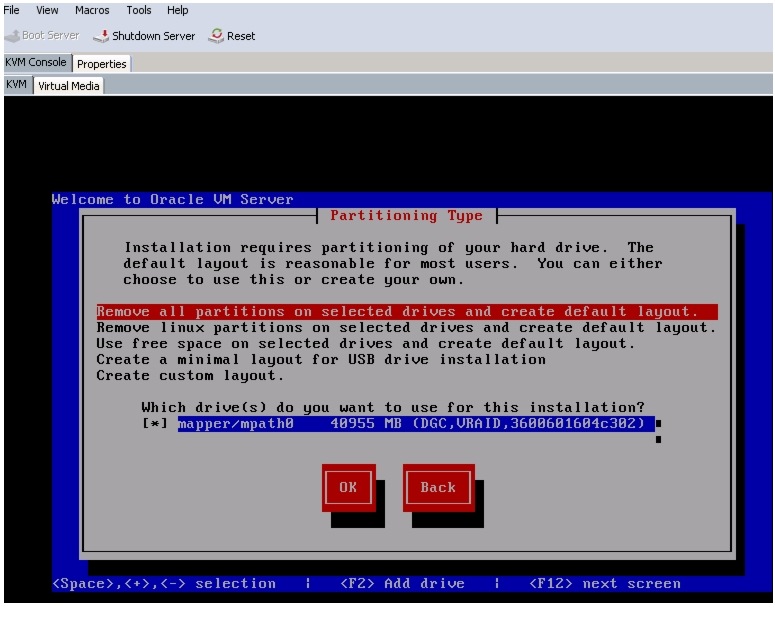Viewport: 775px width, 630px height.
Task: Click the Back button
Action: coord(438,488)
